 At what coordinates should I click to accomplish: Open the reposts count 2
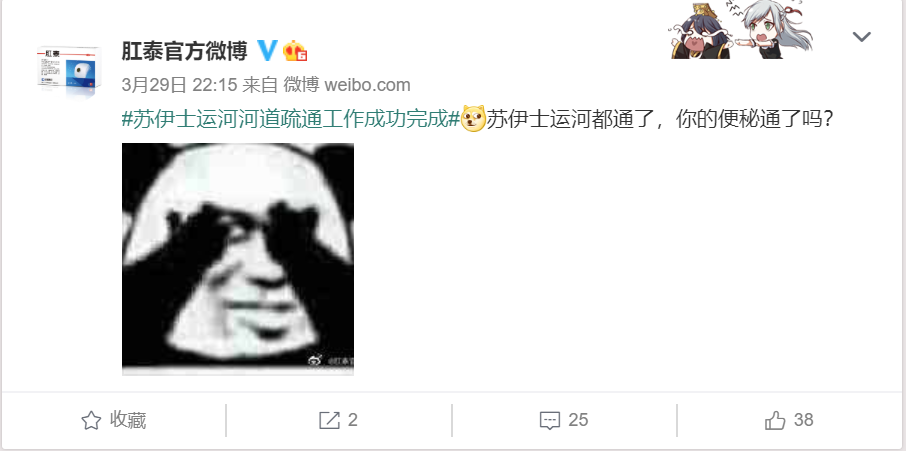pos(352,420)
